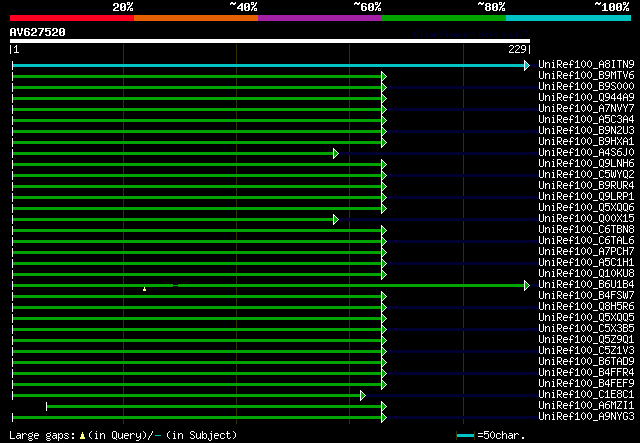640x443 pixels.
Task: Select the UniRef100_Q8H5R6 label
Action: 586,307
